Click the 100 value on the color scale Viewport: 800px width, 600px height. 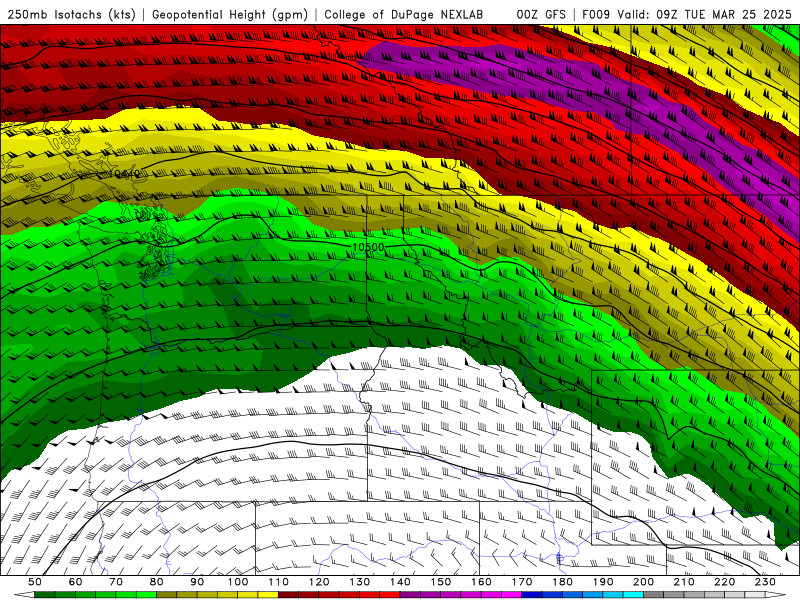tap(238, 582)
